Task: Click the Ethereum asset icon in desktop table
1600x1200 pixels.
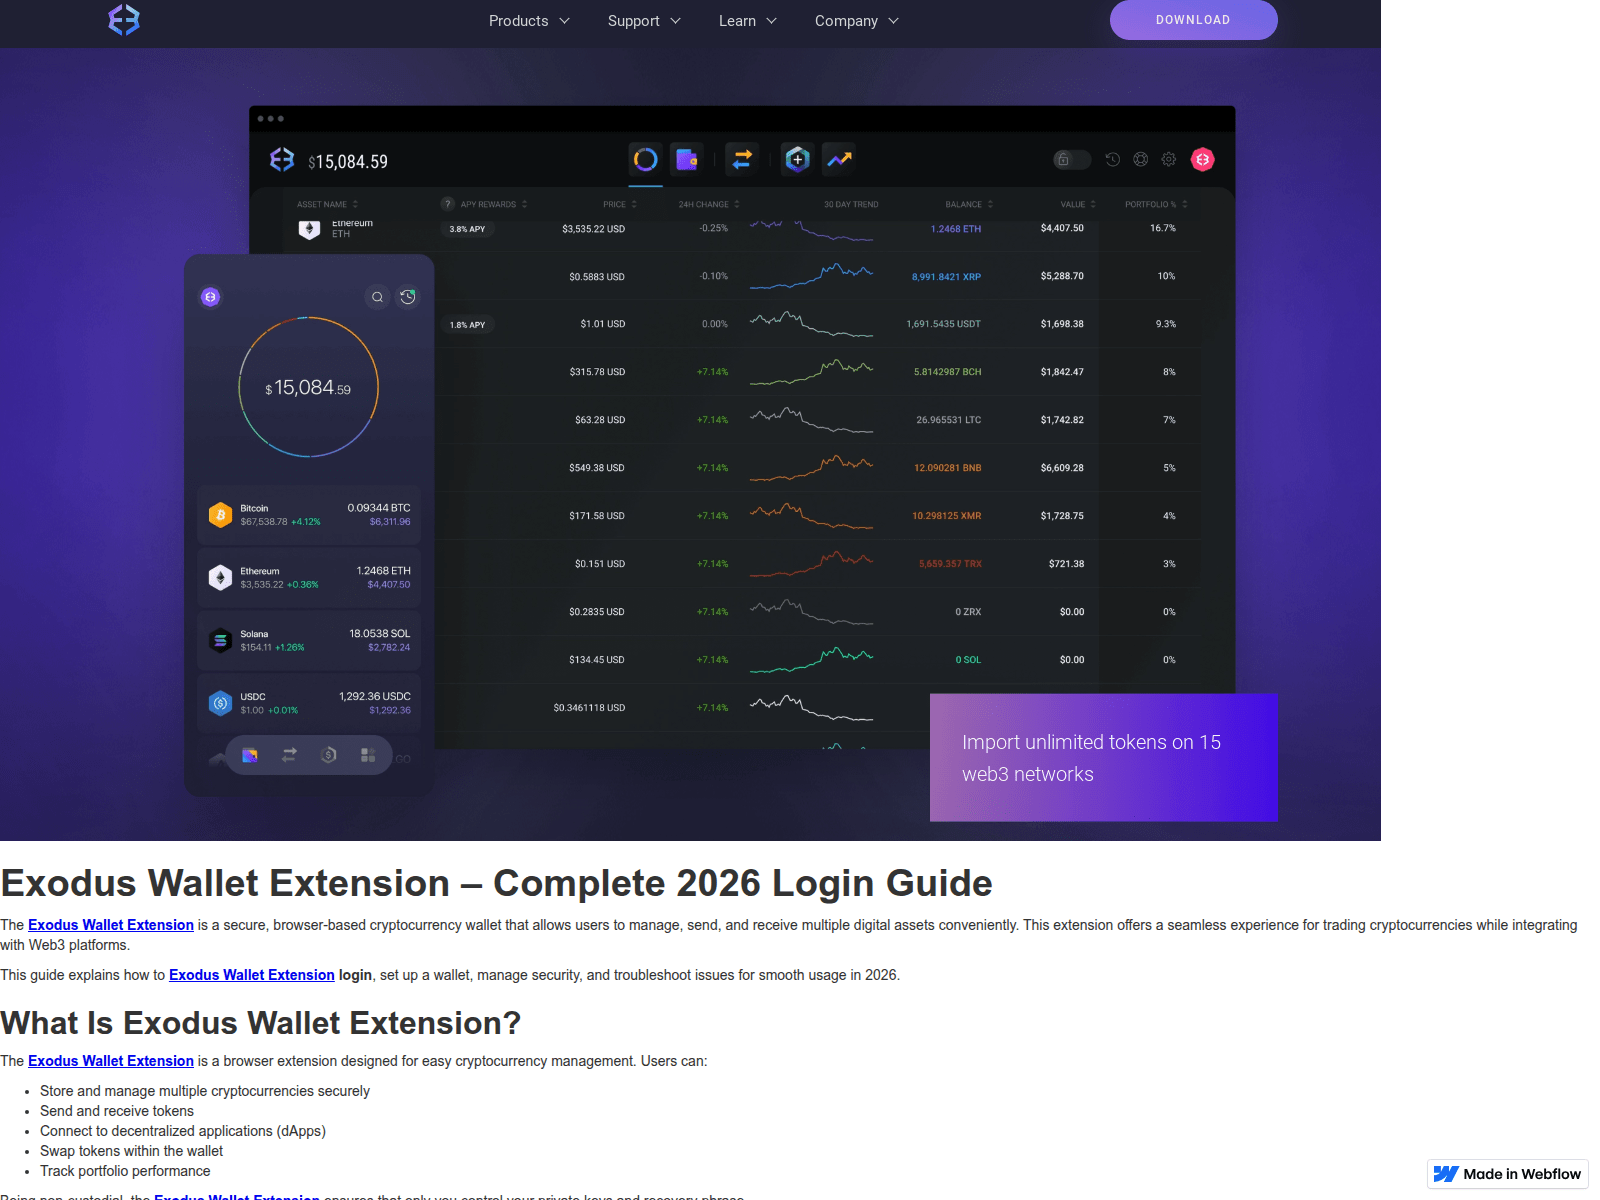Action: click(x=309, y=229)
